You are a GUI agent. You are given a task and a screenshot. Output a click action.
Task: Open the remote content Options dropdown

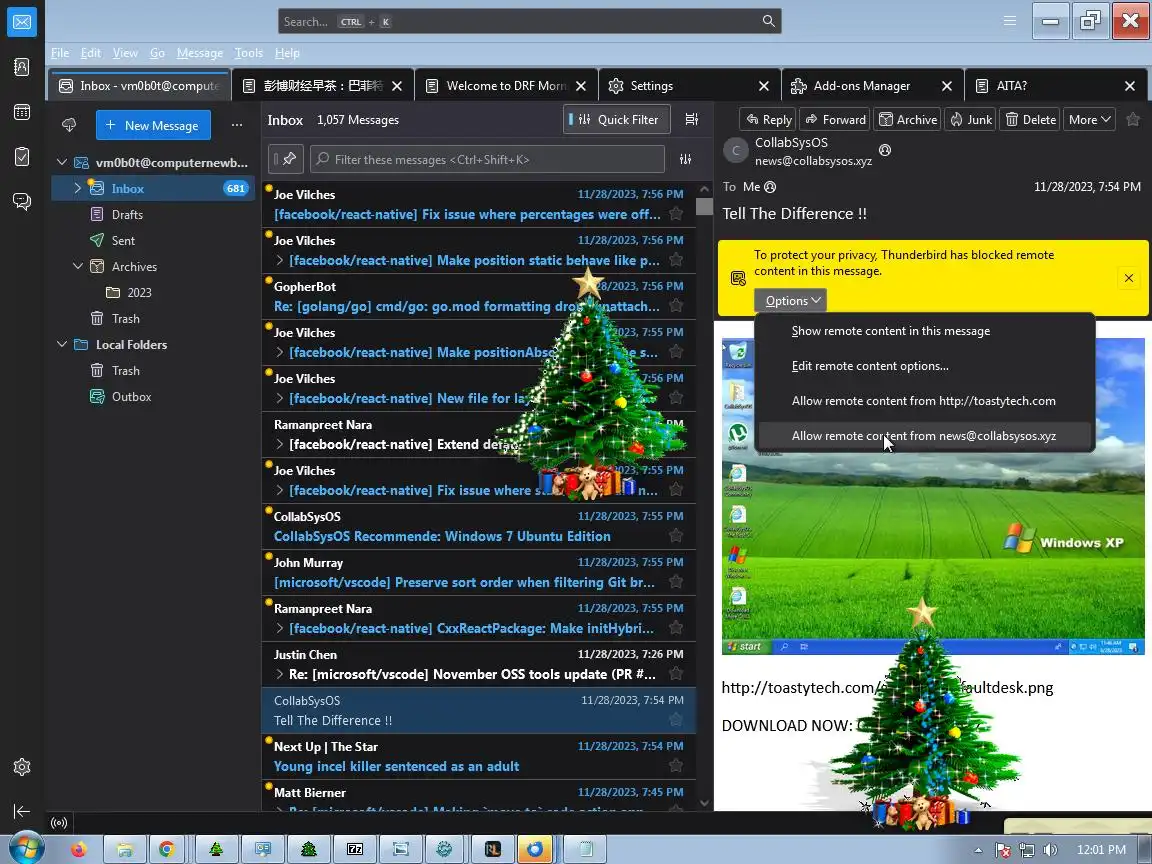point(791,300)
